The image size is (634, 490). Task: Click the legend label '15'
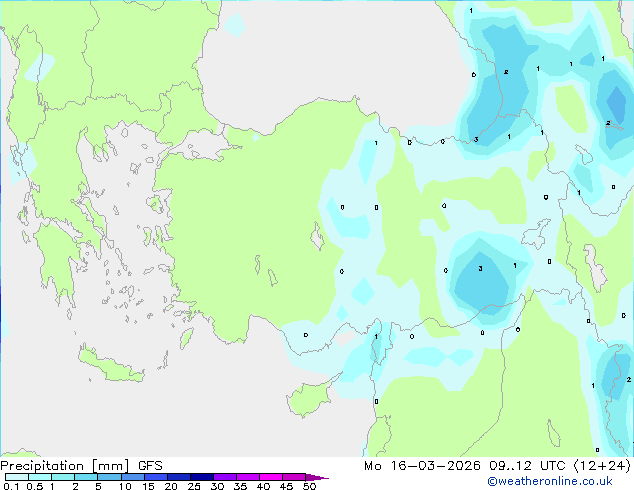point(148,486)
